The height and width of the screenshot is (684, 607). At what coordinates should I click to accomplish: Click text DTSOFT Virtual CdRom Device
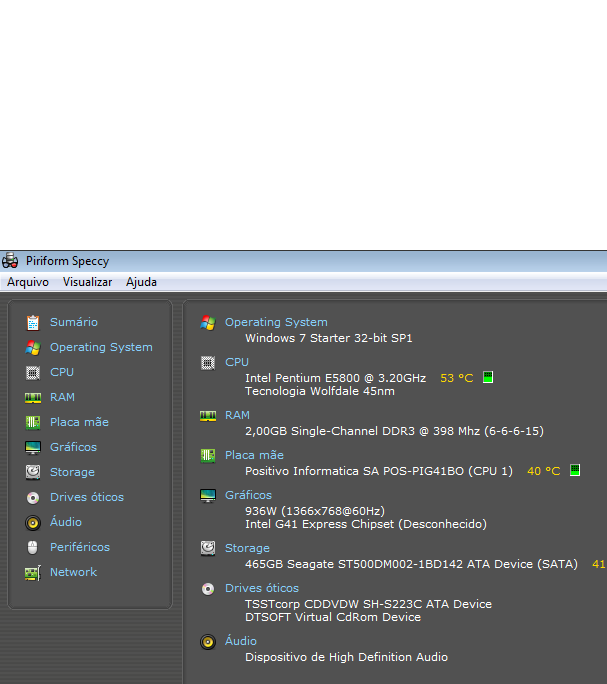(333, 617)
